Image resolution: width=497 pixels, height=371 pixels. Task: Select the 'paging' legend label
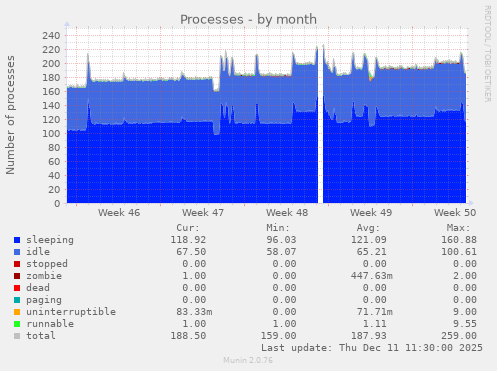pos(44,300)
